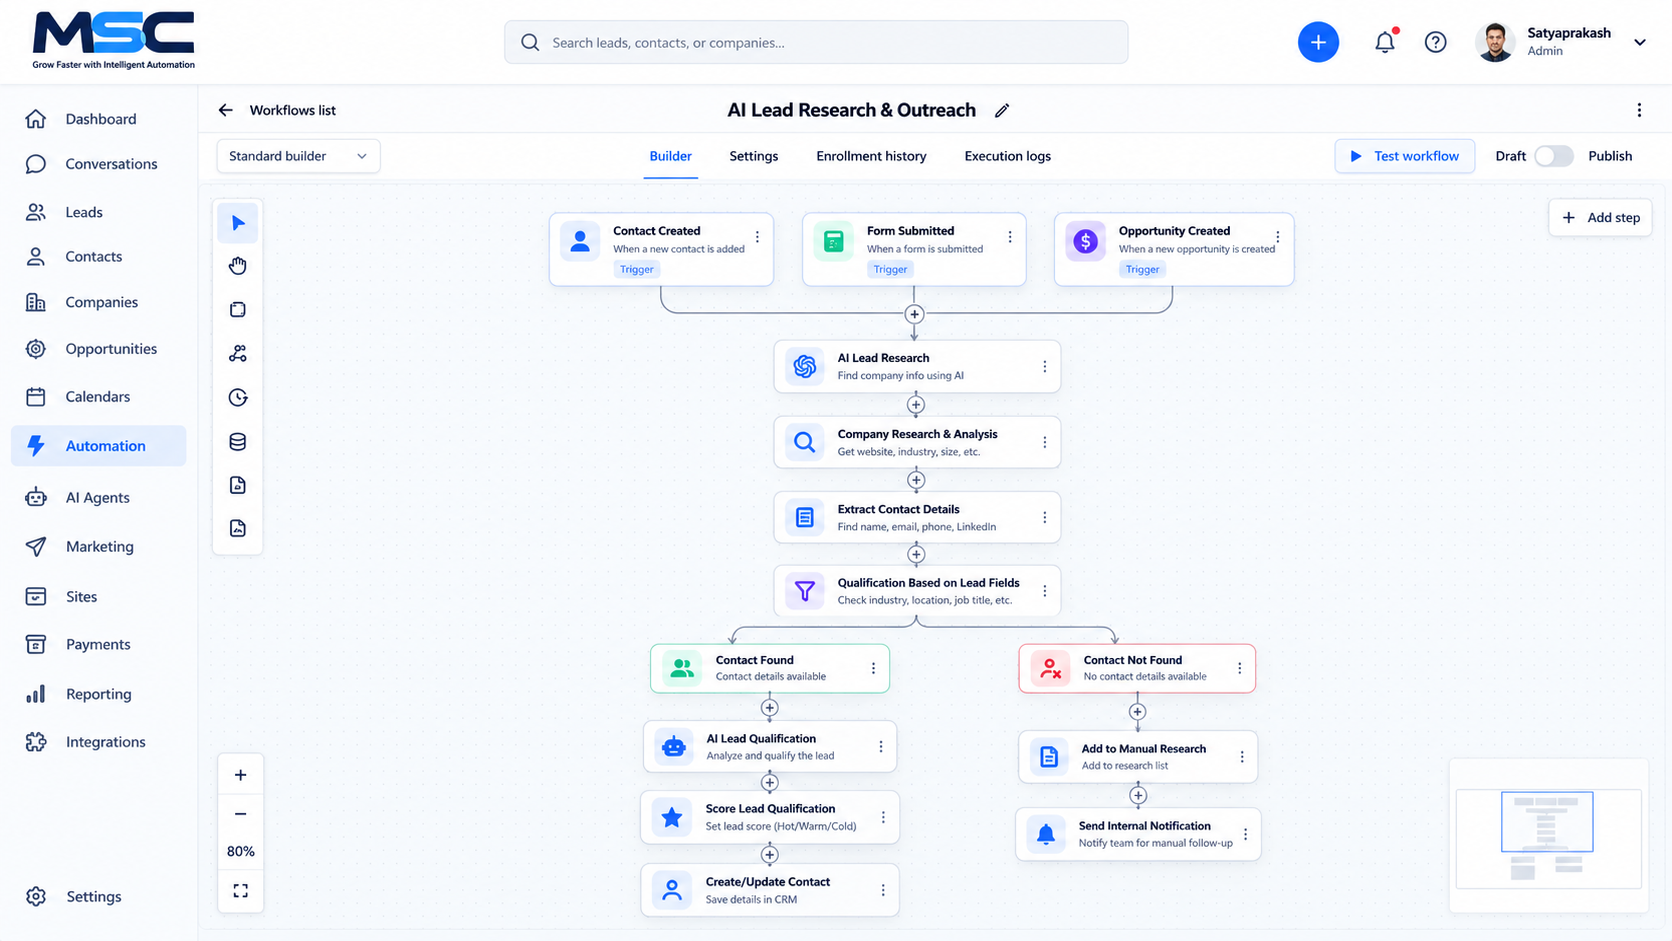Open options for AI Lead Research step
Screen dimensions: 1672x941
(1045, 367)
